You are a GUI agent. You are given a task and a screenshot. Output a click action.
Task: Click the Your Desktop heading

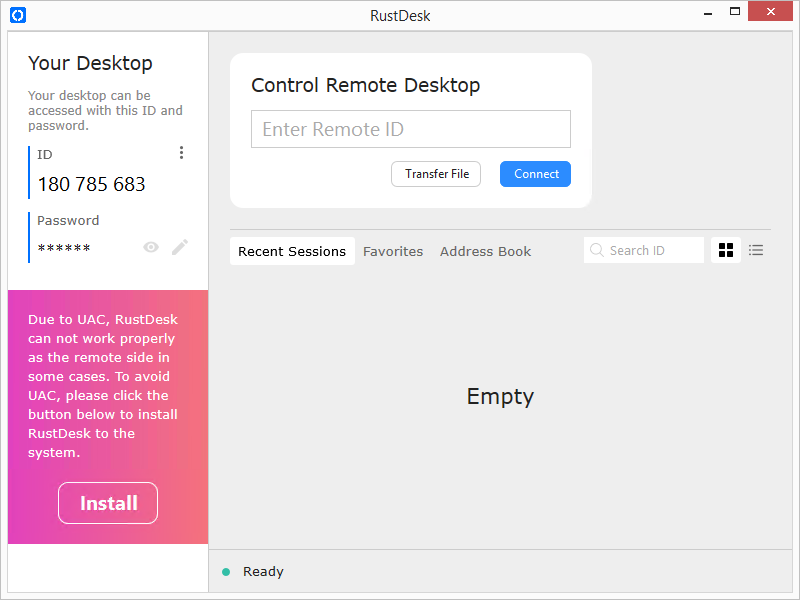click(90, 63)
